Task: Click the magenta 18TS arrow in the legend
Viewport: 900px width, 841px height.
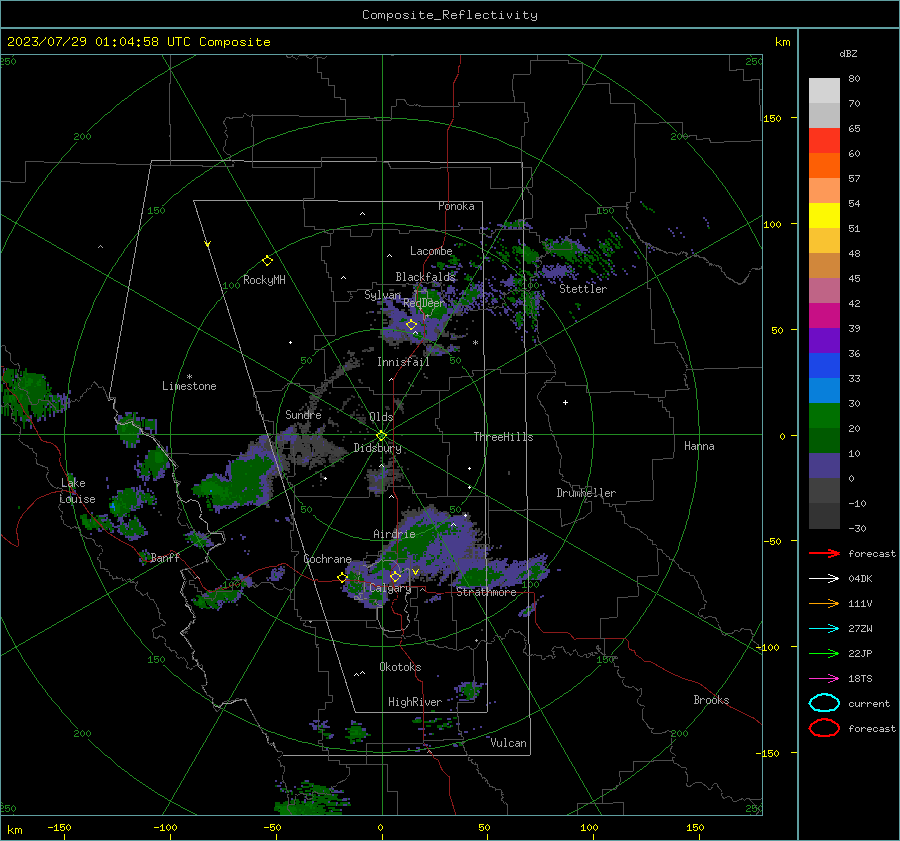Action: click(824, 679)
